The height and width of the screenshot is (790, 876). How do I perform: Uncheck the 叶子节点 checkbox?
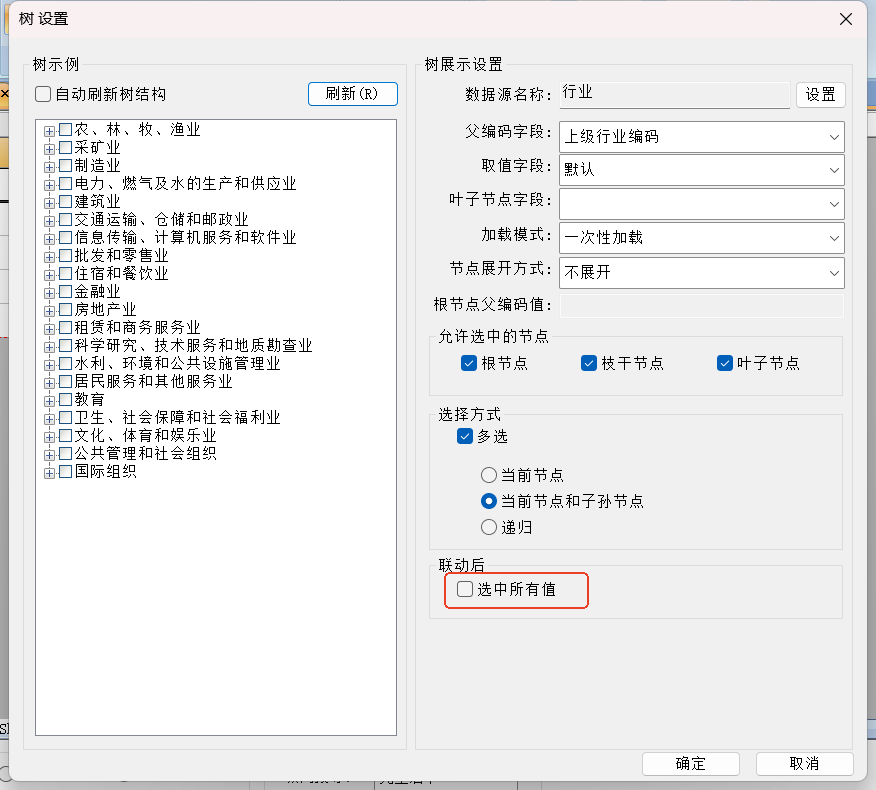(x=725, y=364)
